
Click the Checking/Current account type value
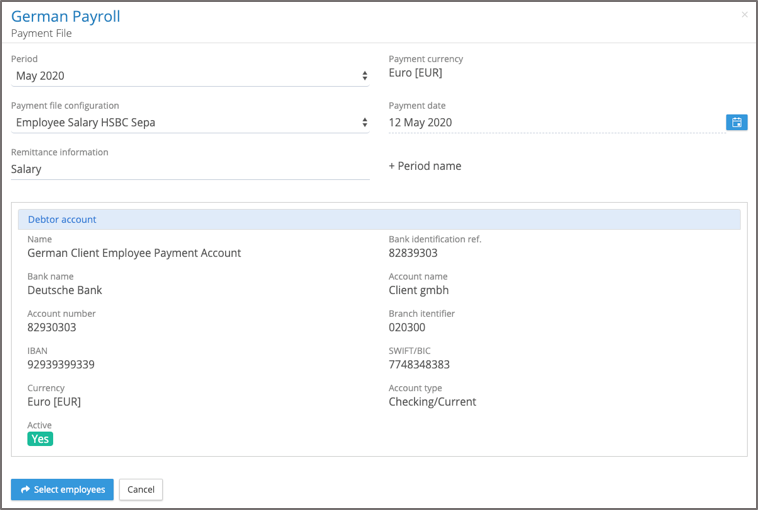point(432,402)
